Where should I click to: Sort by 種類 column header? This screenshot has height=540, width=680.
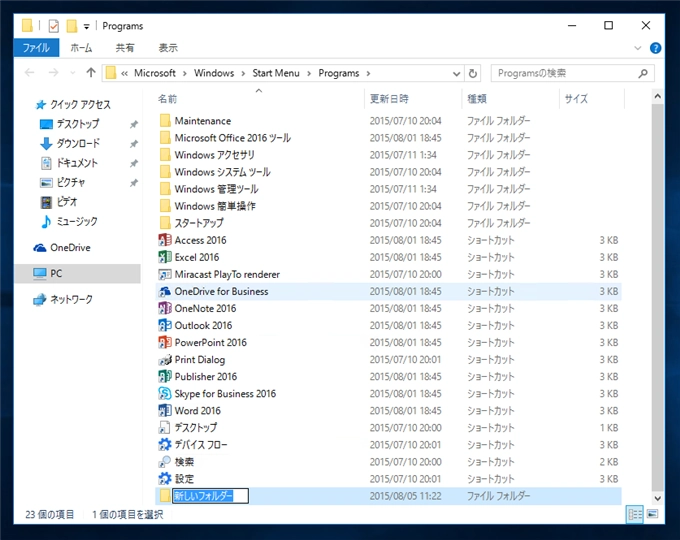point(510,98)
